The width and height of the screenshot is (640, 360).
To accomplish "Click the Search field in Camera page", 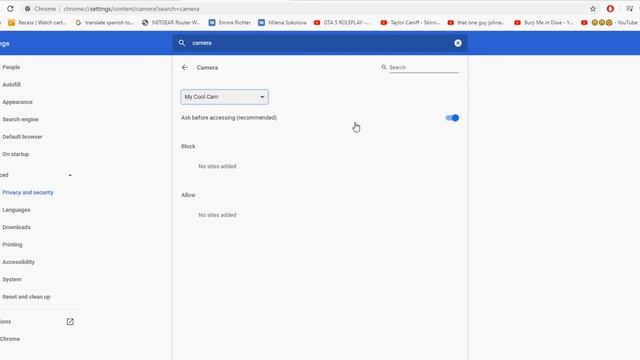I will [x=424, y=67].
